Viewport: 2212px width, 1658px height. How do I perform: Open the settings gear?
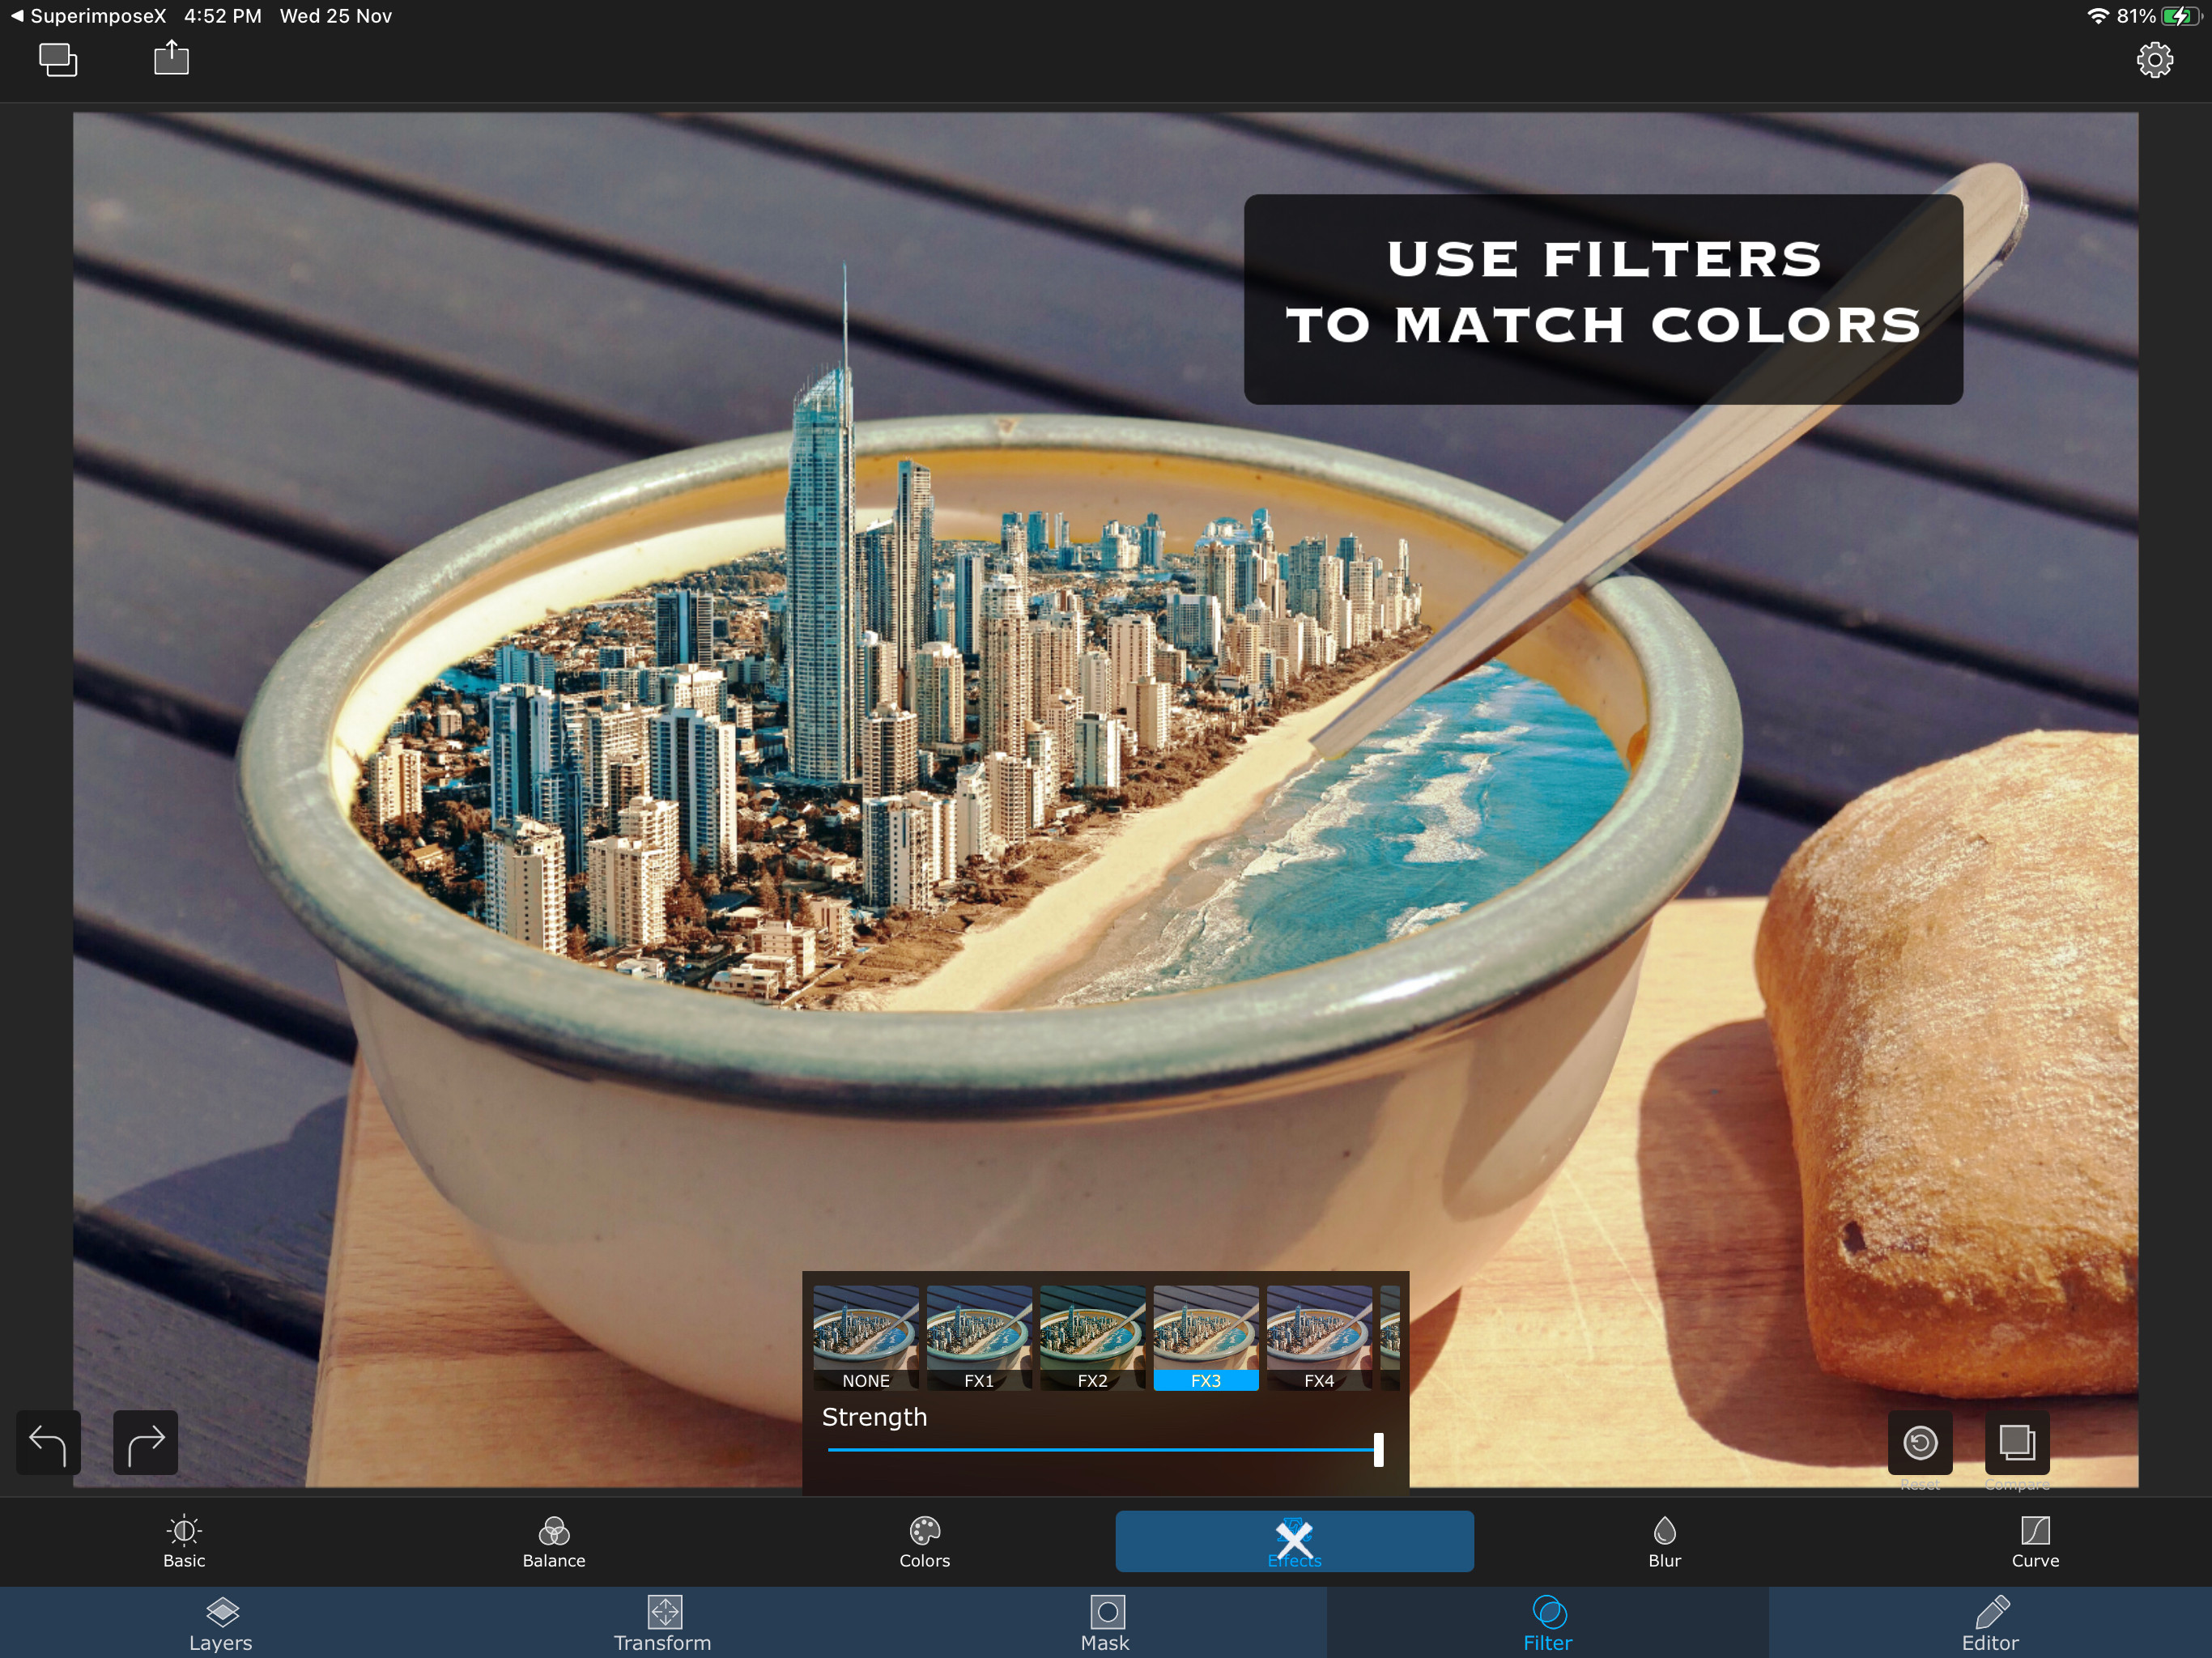(2154, 60)
